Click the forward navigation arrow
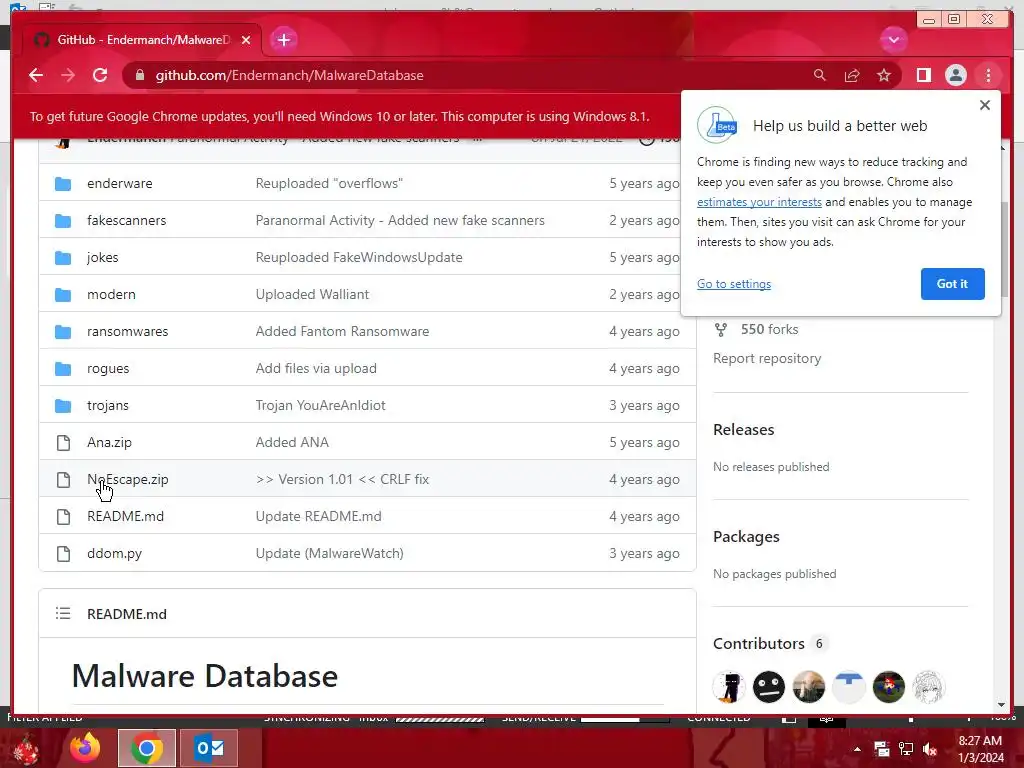The height and width of the screenshot is (768, 1024). 68,75
